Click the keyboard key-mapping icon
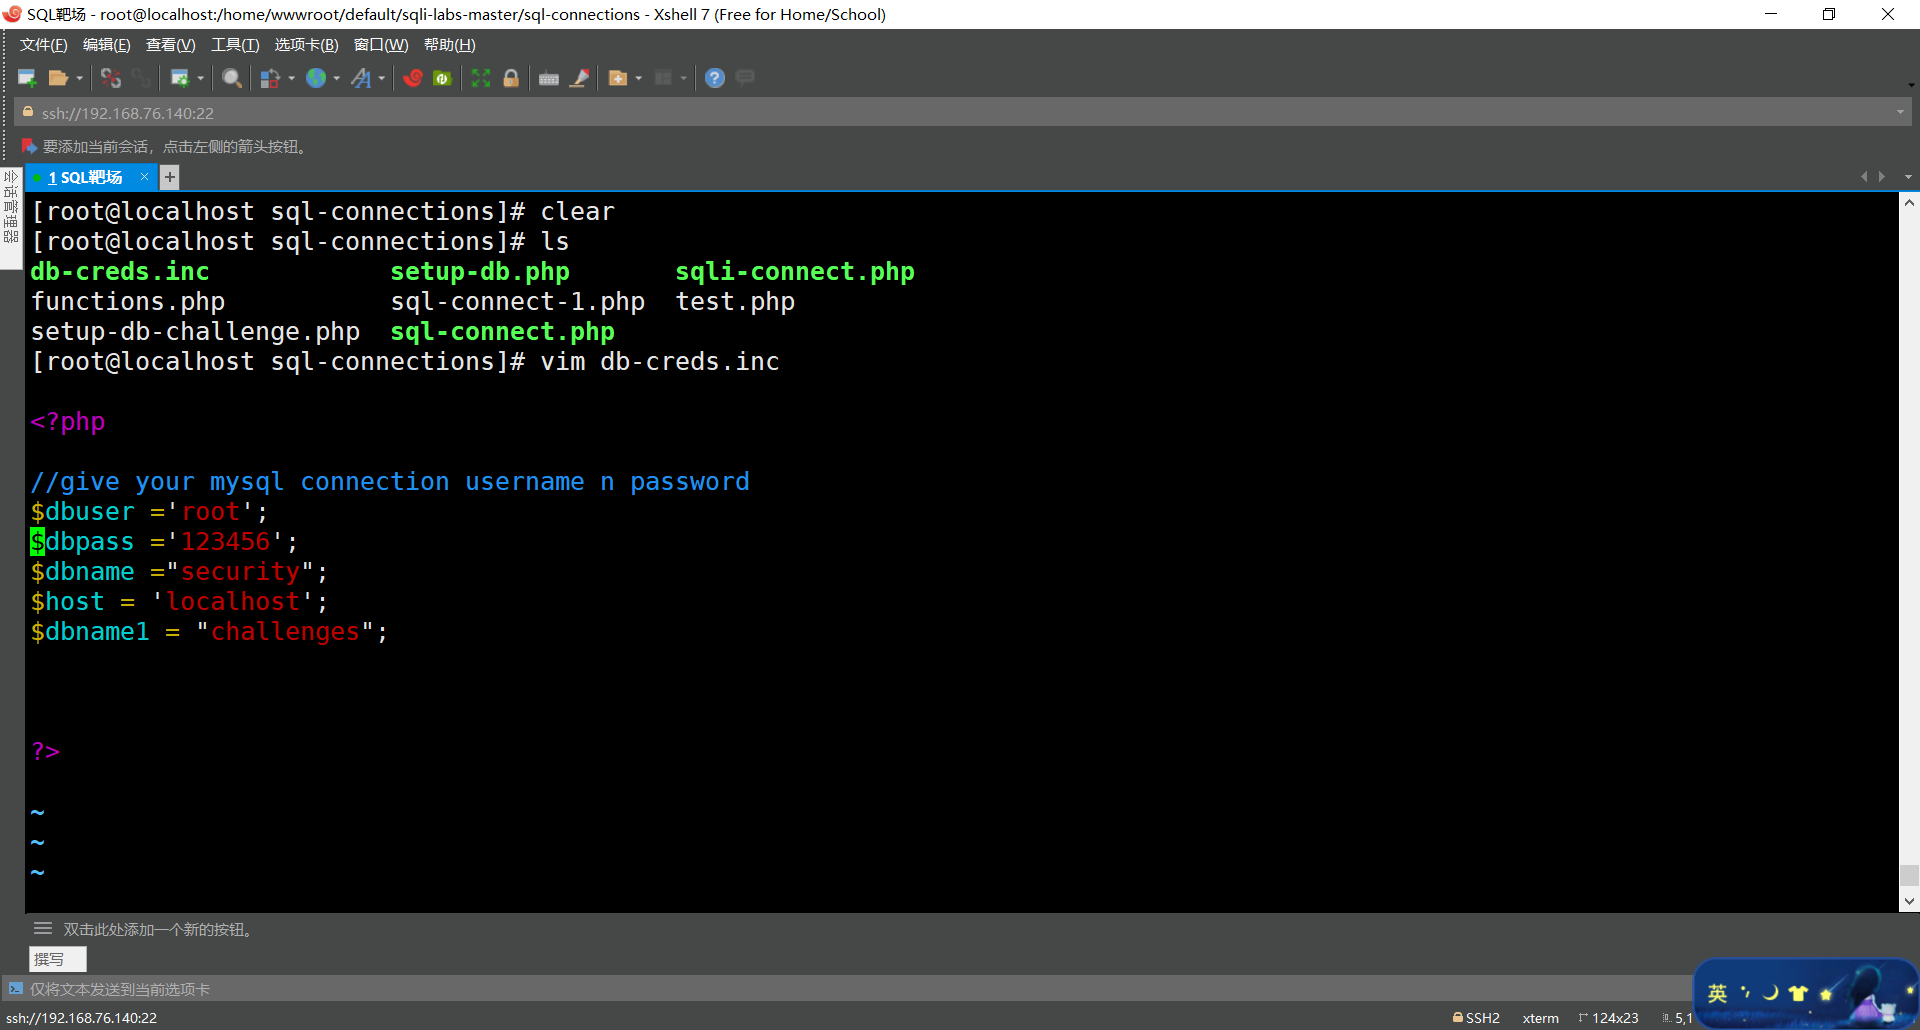Viewport: 1920px width, 1030px height. (549, 78)
